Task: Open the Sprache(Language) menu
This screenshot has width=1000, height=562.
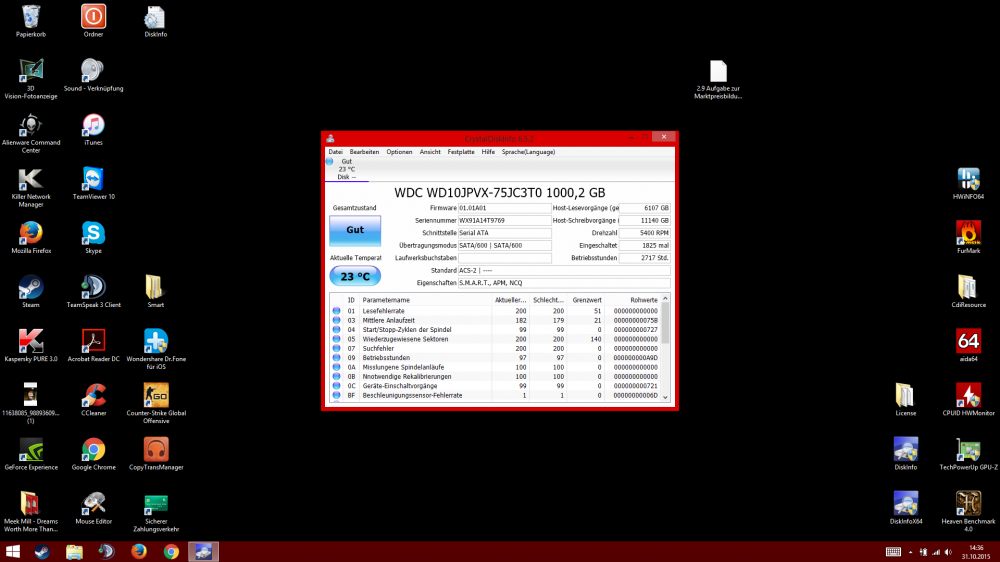Action: coord(530,152)
